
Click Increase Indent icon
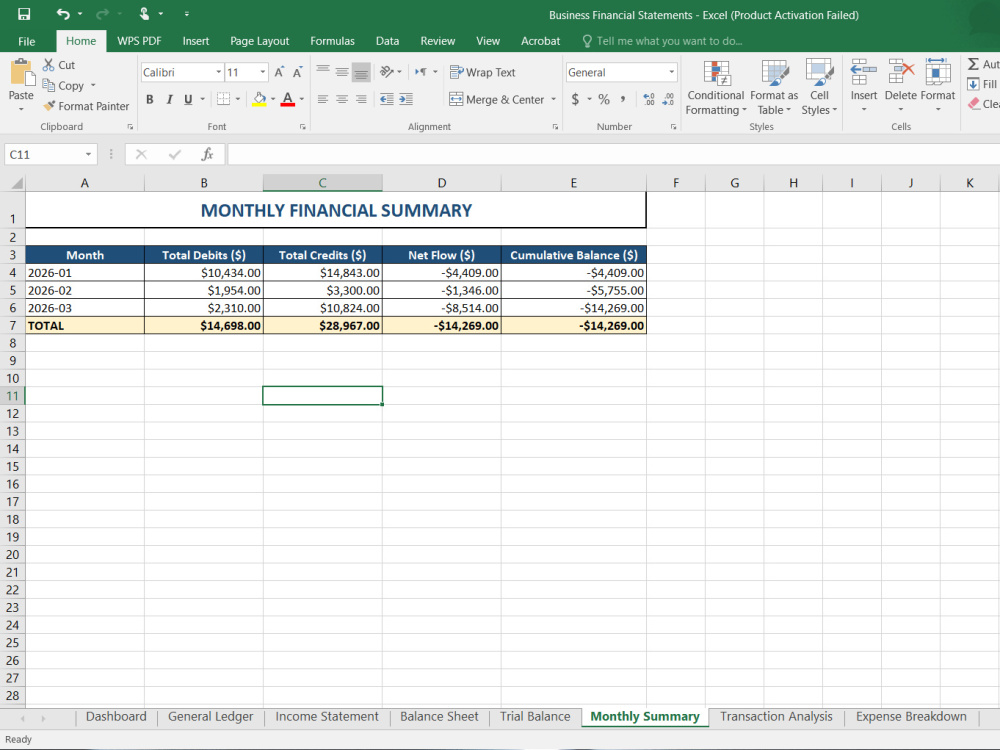(x=406, y=99)
